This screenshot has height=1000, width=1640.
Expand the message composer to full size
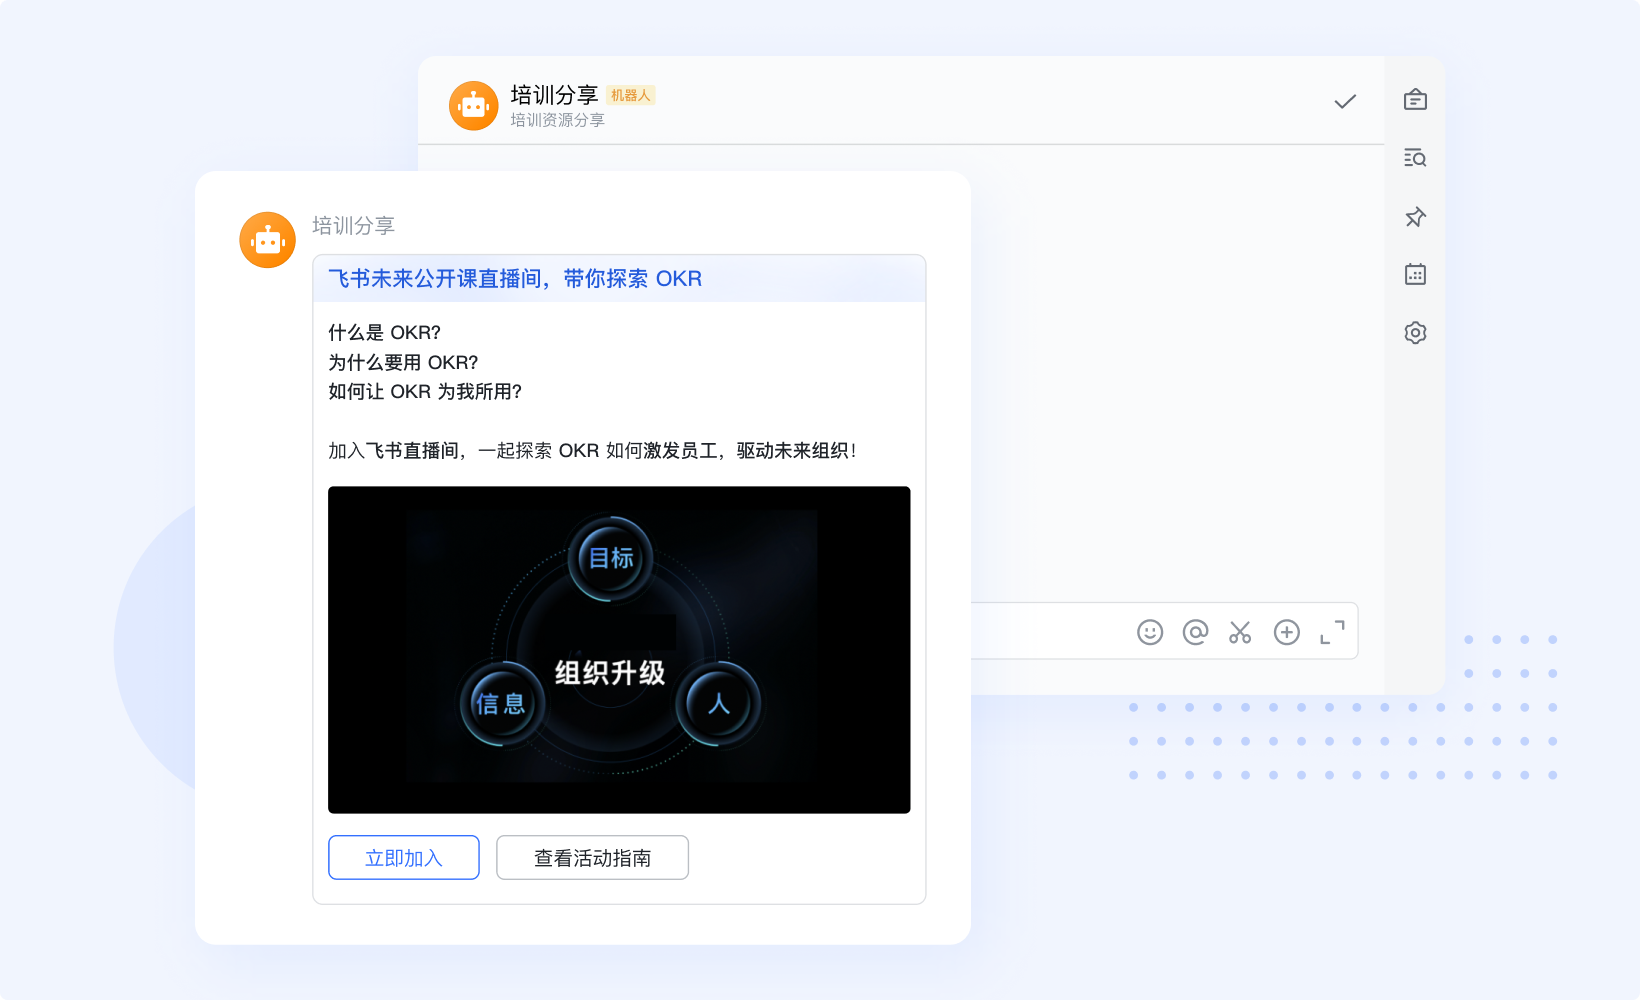tap(1331, 632)
